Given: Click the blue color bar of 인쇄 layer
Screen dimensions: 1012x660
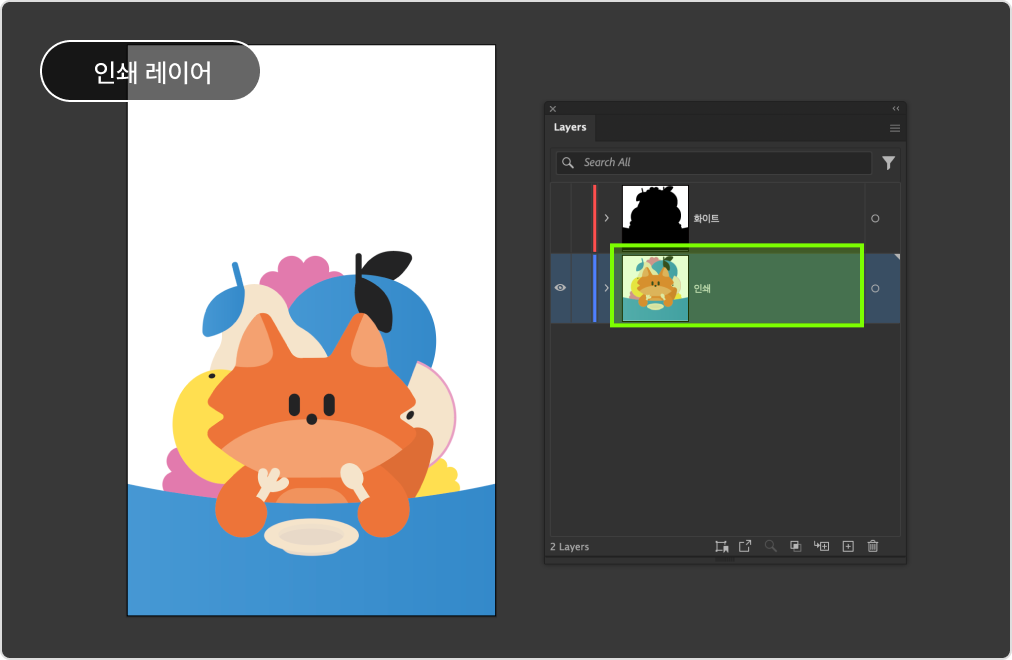Looking at the screenshot, I should 594,288.
